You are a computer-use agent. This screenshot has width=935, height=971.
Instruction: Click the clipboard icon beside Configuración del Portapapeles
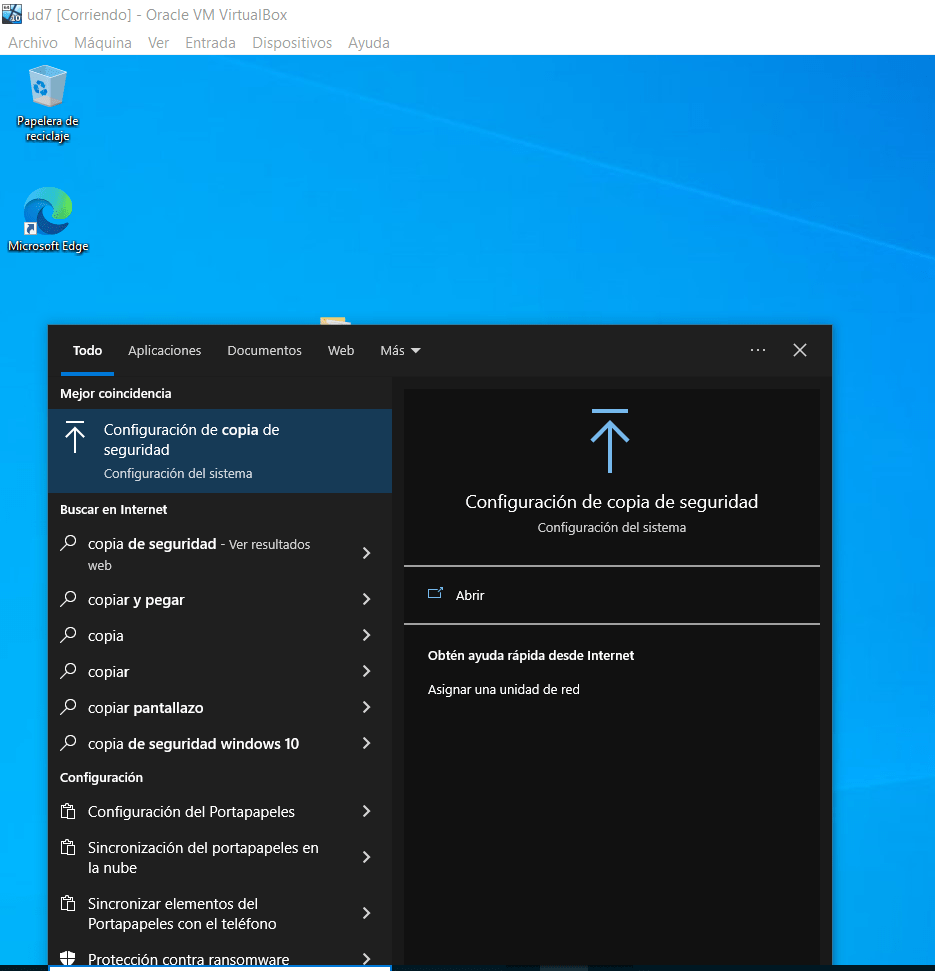[68, 812]
